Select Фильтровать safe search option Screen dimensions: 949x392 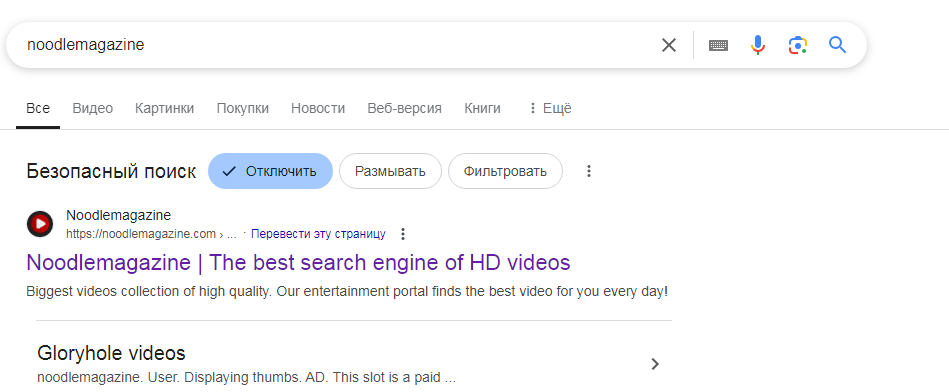coord(505,171)
